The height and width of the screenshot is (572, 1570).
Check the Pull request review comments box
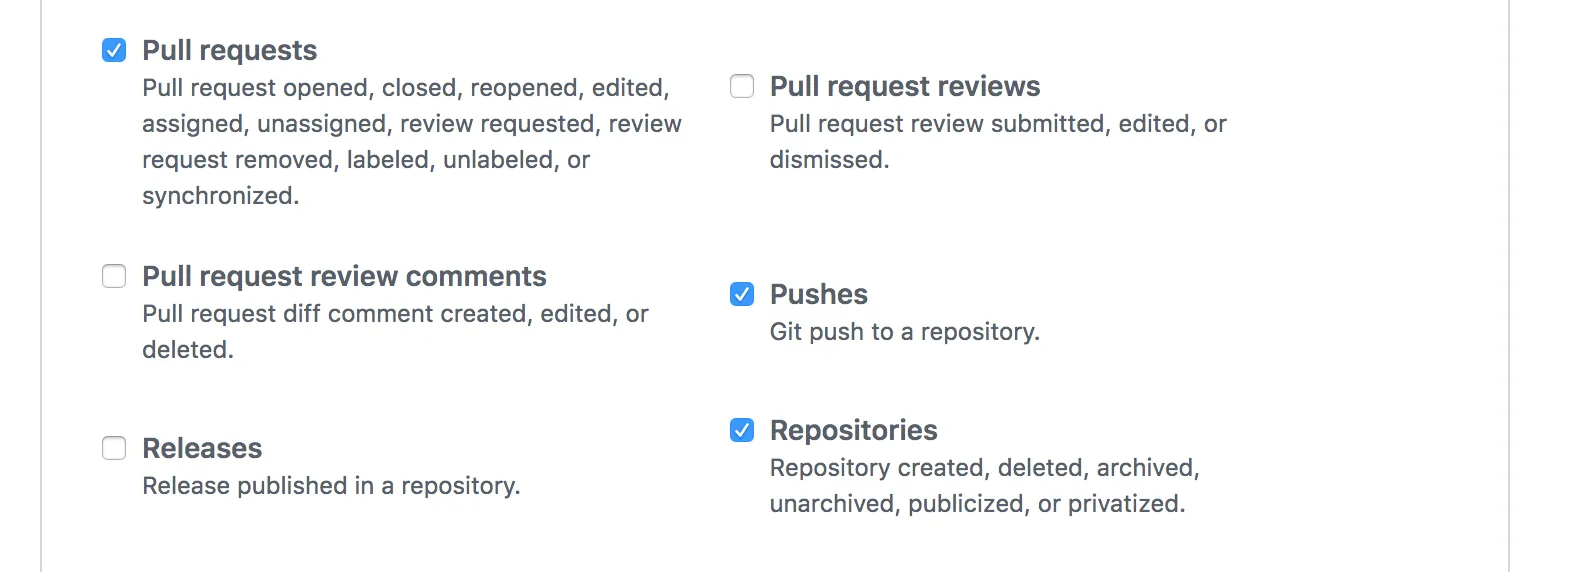click(x=114, y=276)
